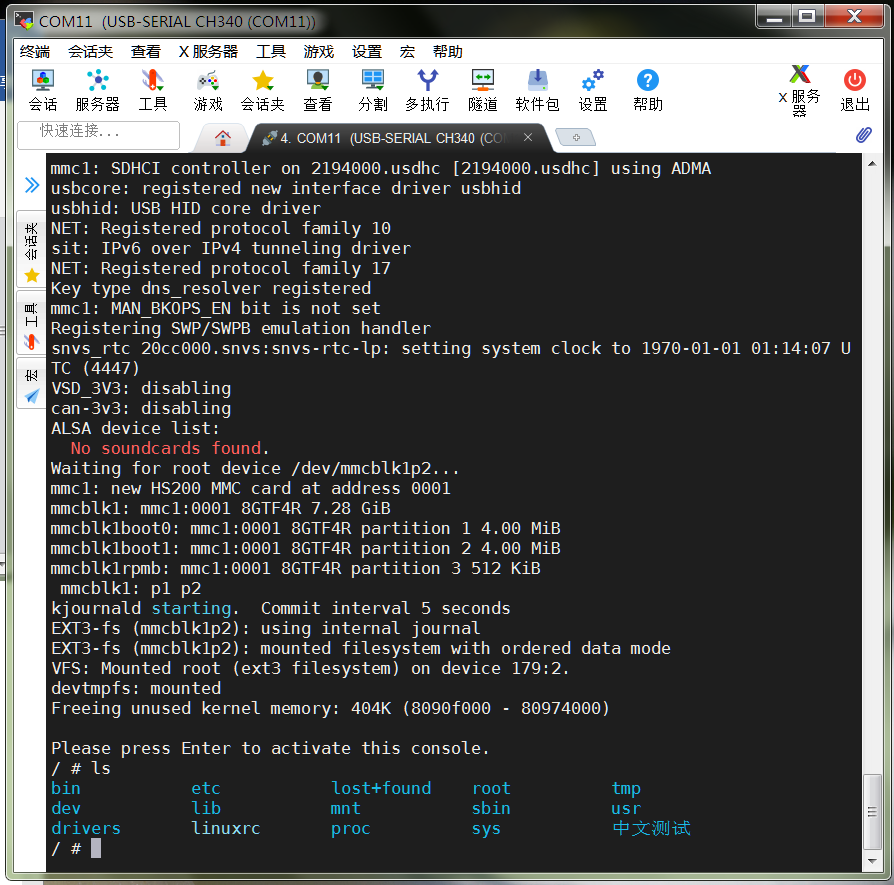Image resolution: width=894 pixels, height=885 pixels.
Task: Click the 'usr' directory name
Action: point(625,808)
